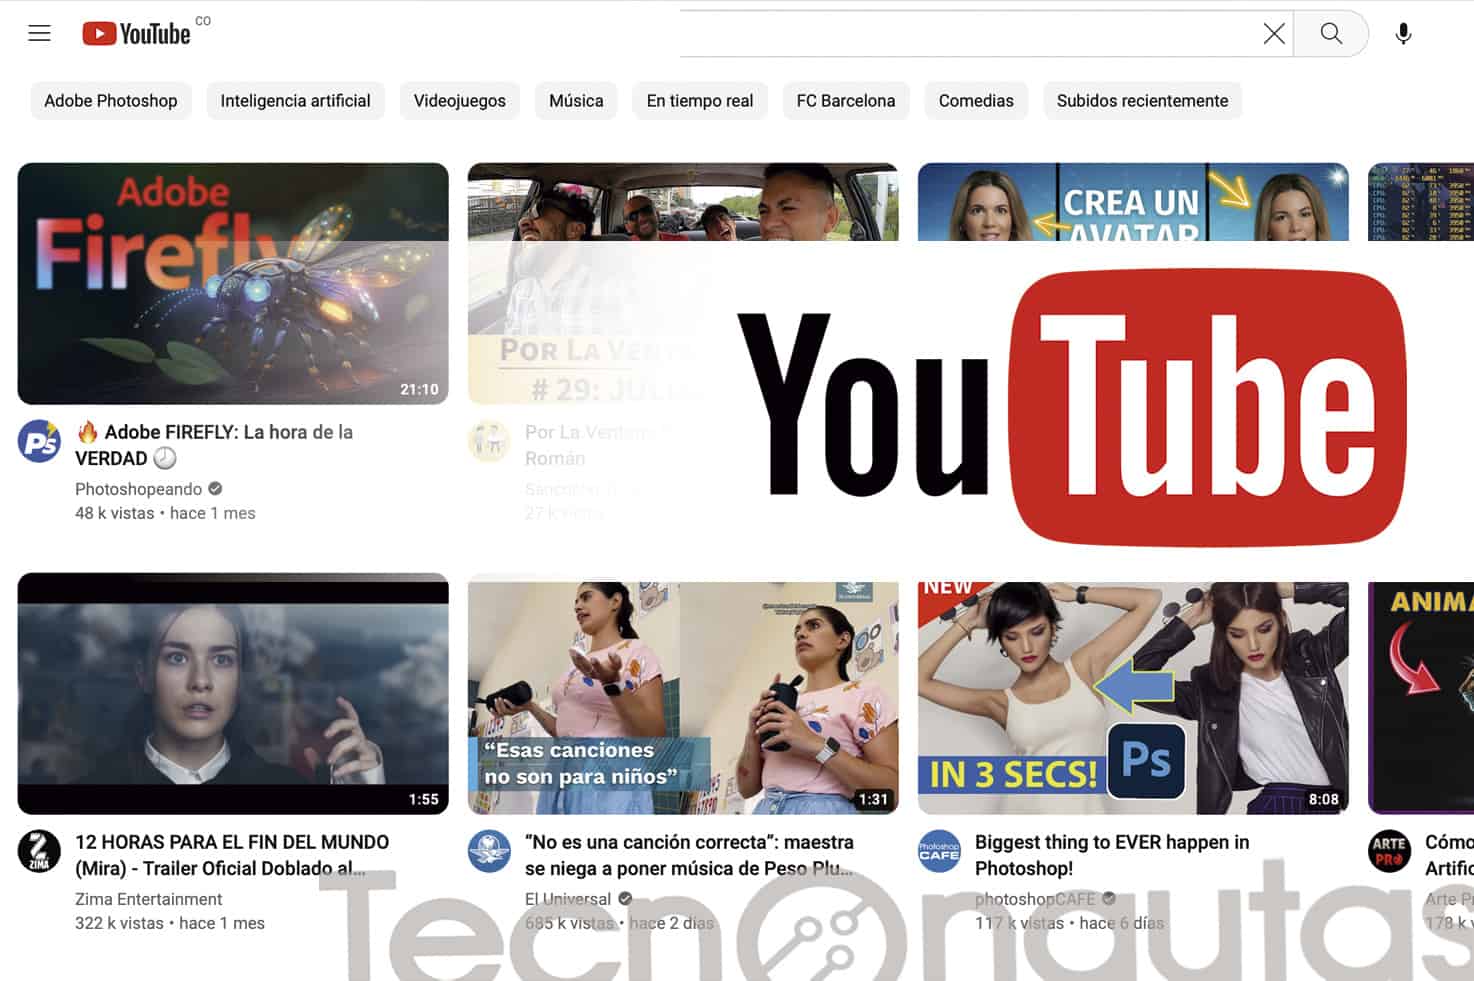Viewport: 1474px width, 981px height.
Task: Select the FC Barcelona chip
Action: 846,101
